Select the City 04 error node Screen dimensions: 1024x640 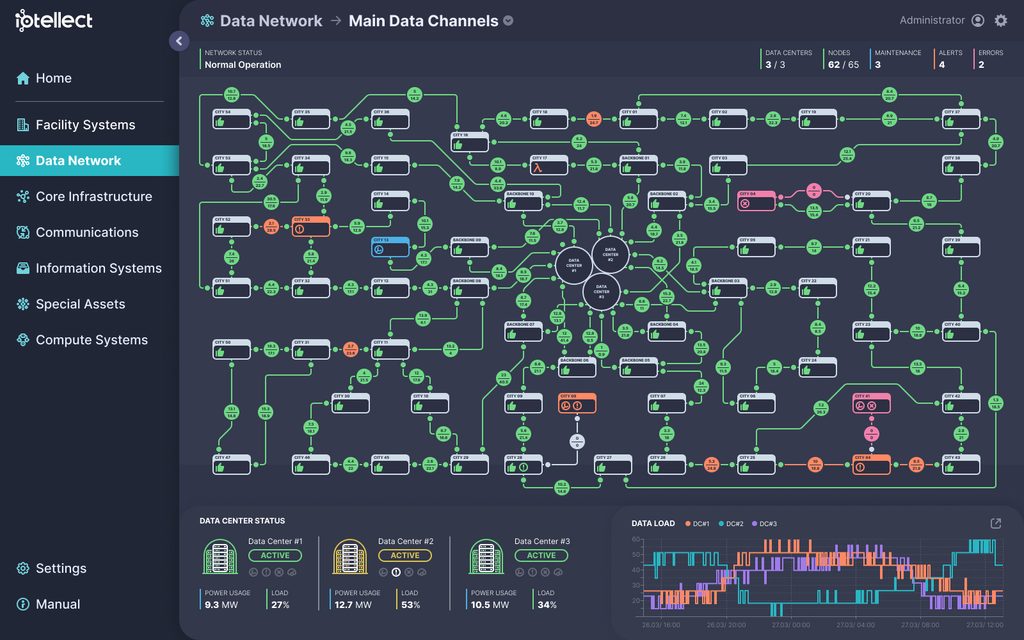[756, 200]
